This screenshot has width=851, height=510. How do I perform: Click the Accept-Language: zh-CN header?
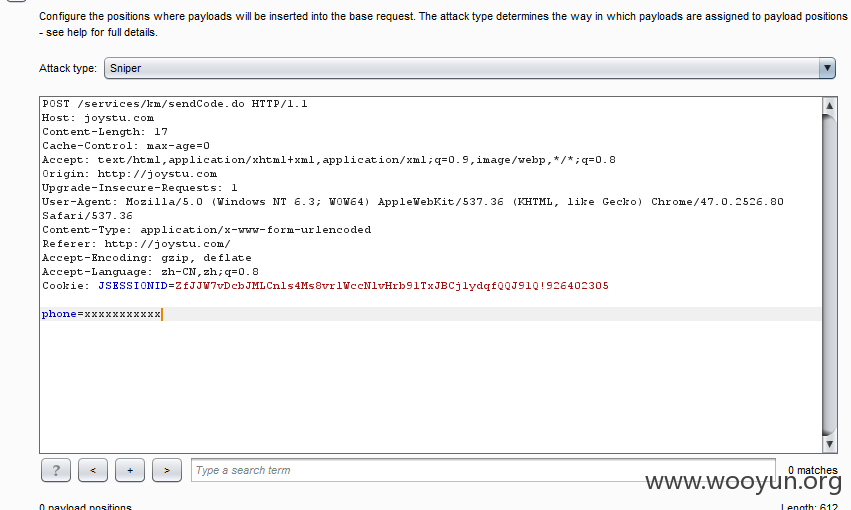pyautogui.click(x=150, y=272)
